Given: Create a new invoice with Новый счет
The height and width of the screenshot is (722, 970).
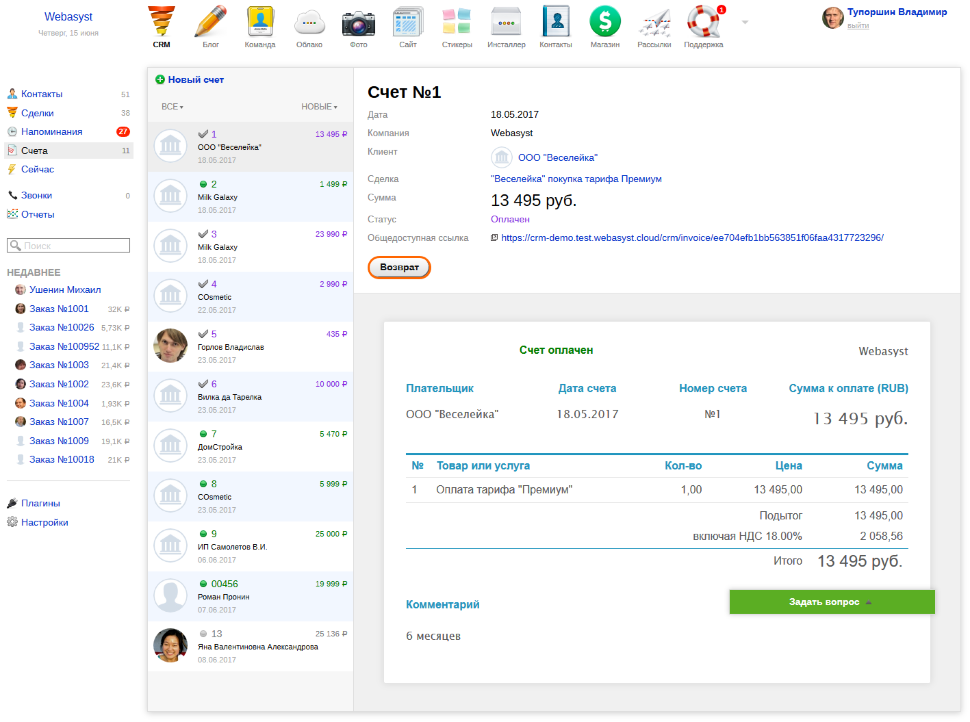Looking at the screenshot, I should 189,80.
